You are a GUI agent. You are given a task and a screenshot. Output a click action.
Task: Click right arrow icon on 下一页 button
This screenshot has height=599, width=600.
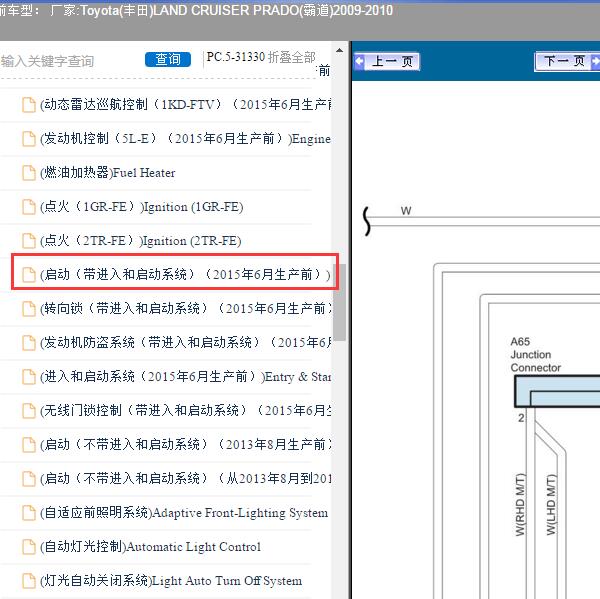(x=595, y=61)
